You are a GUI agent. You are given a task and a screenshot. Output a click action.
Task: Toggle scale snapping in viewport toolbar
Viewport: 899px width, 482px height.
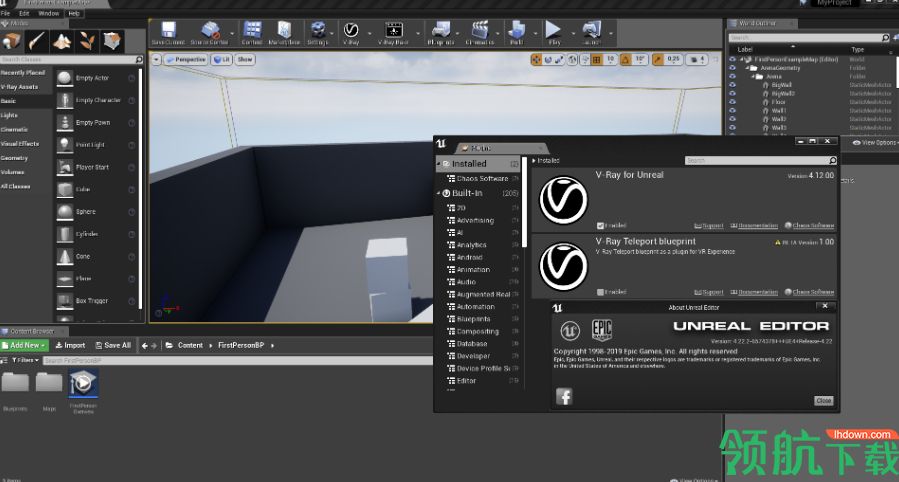tap(658, 59)
